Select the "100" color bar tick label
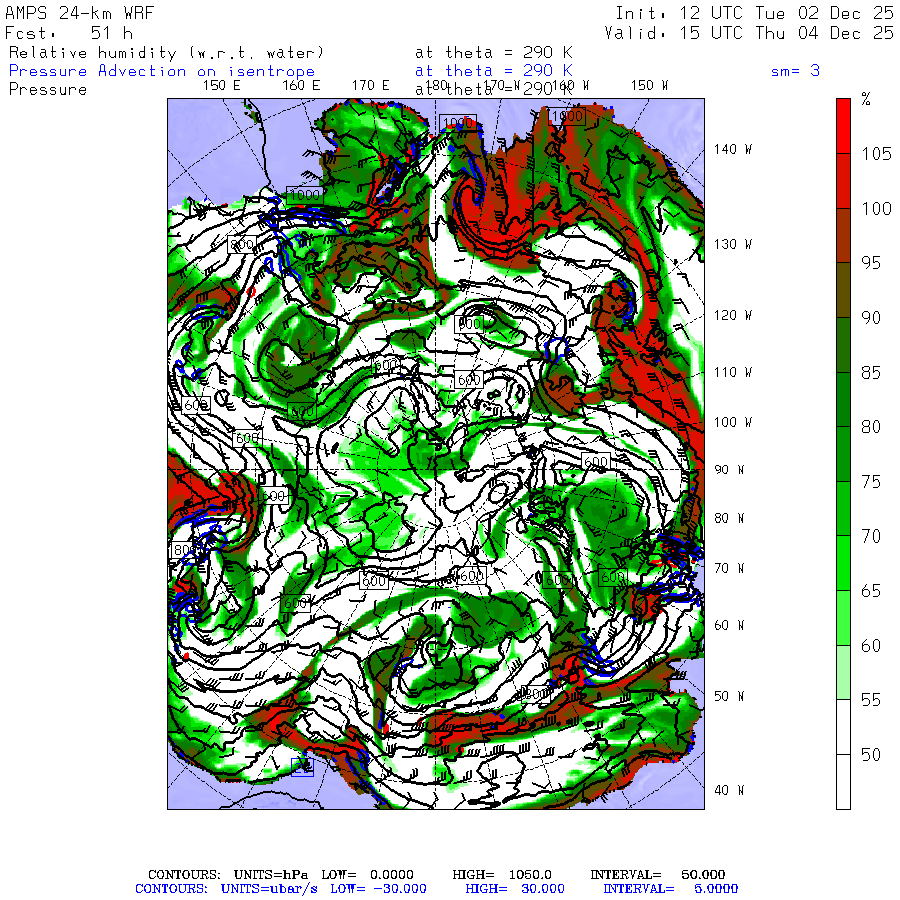Image resolution: width=900 pixels, height=900 pixels. 876,209
